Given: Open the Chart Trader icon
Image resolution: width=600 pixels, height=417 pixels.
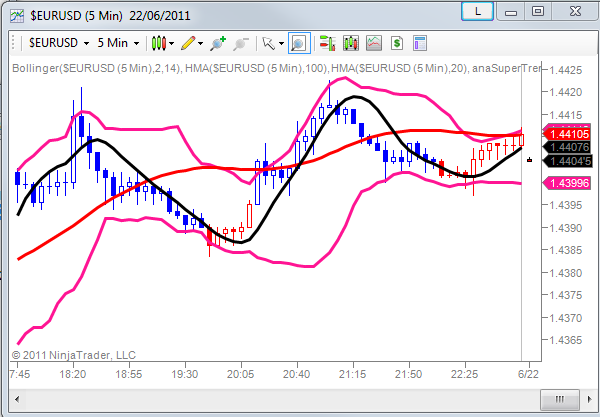Looking at the screenshot, I should (x=328, y=43).
